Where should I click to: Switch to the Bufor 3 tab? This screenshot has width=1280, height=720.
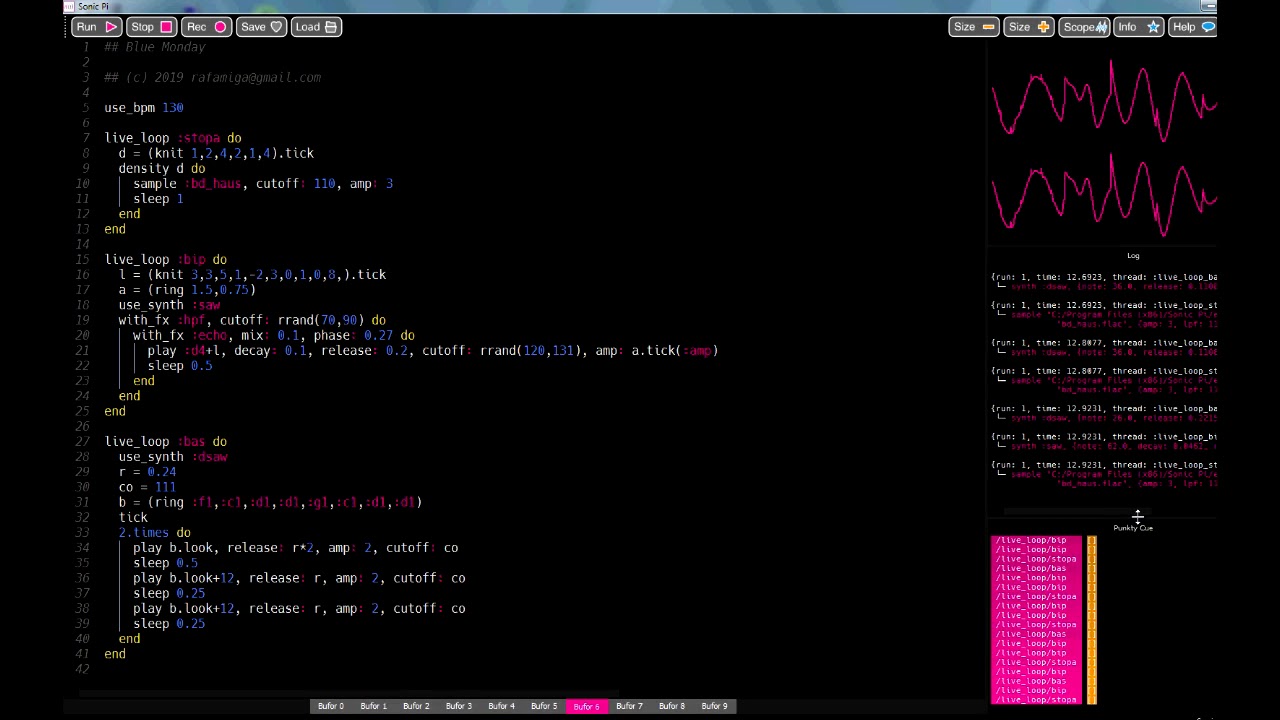point(459,706)
